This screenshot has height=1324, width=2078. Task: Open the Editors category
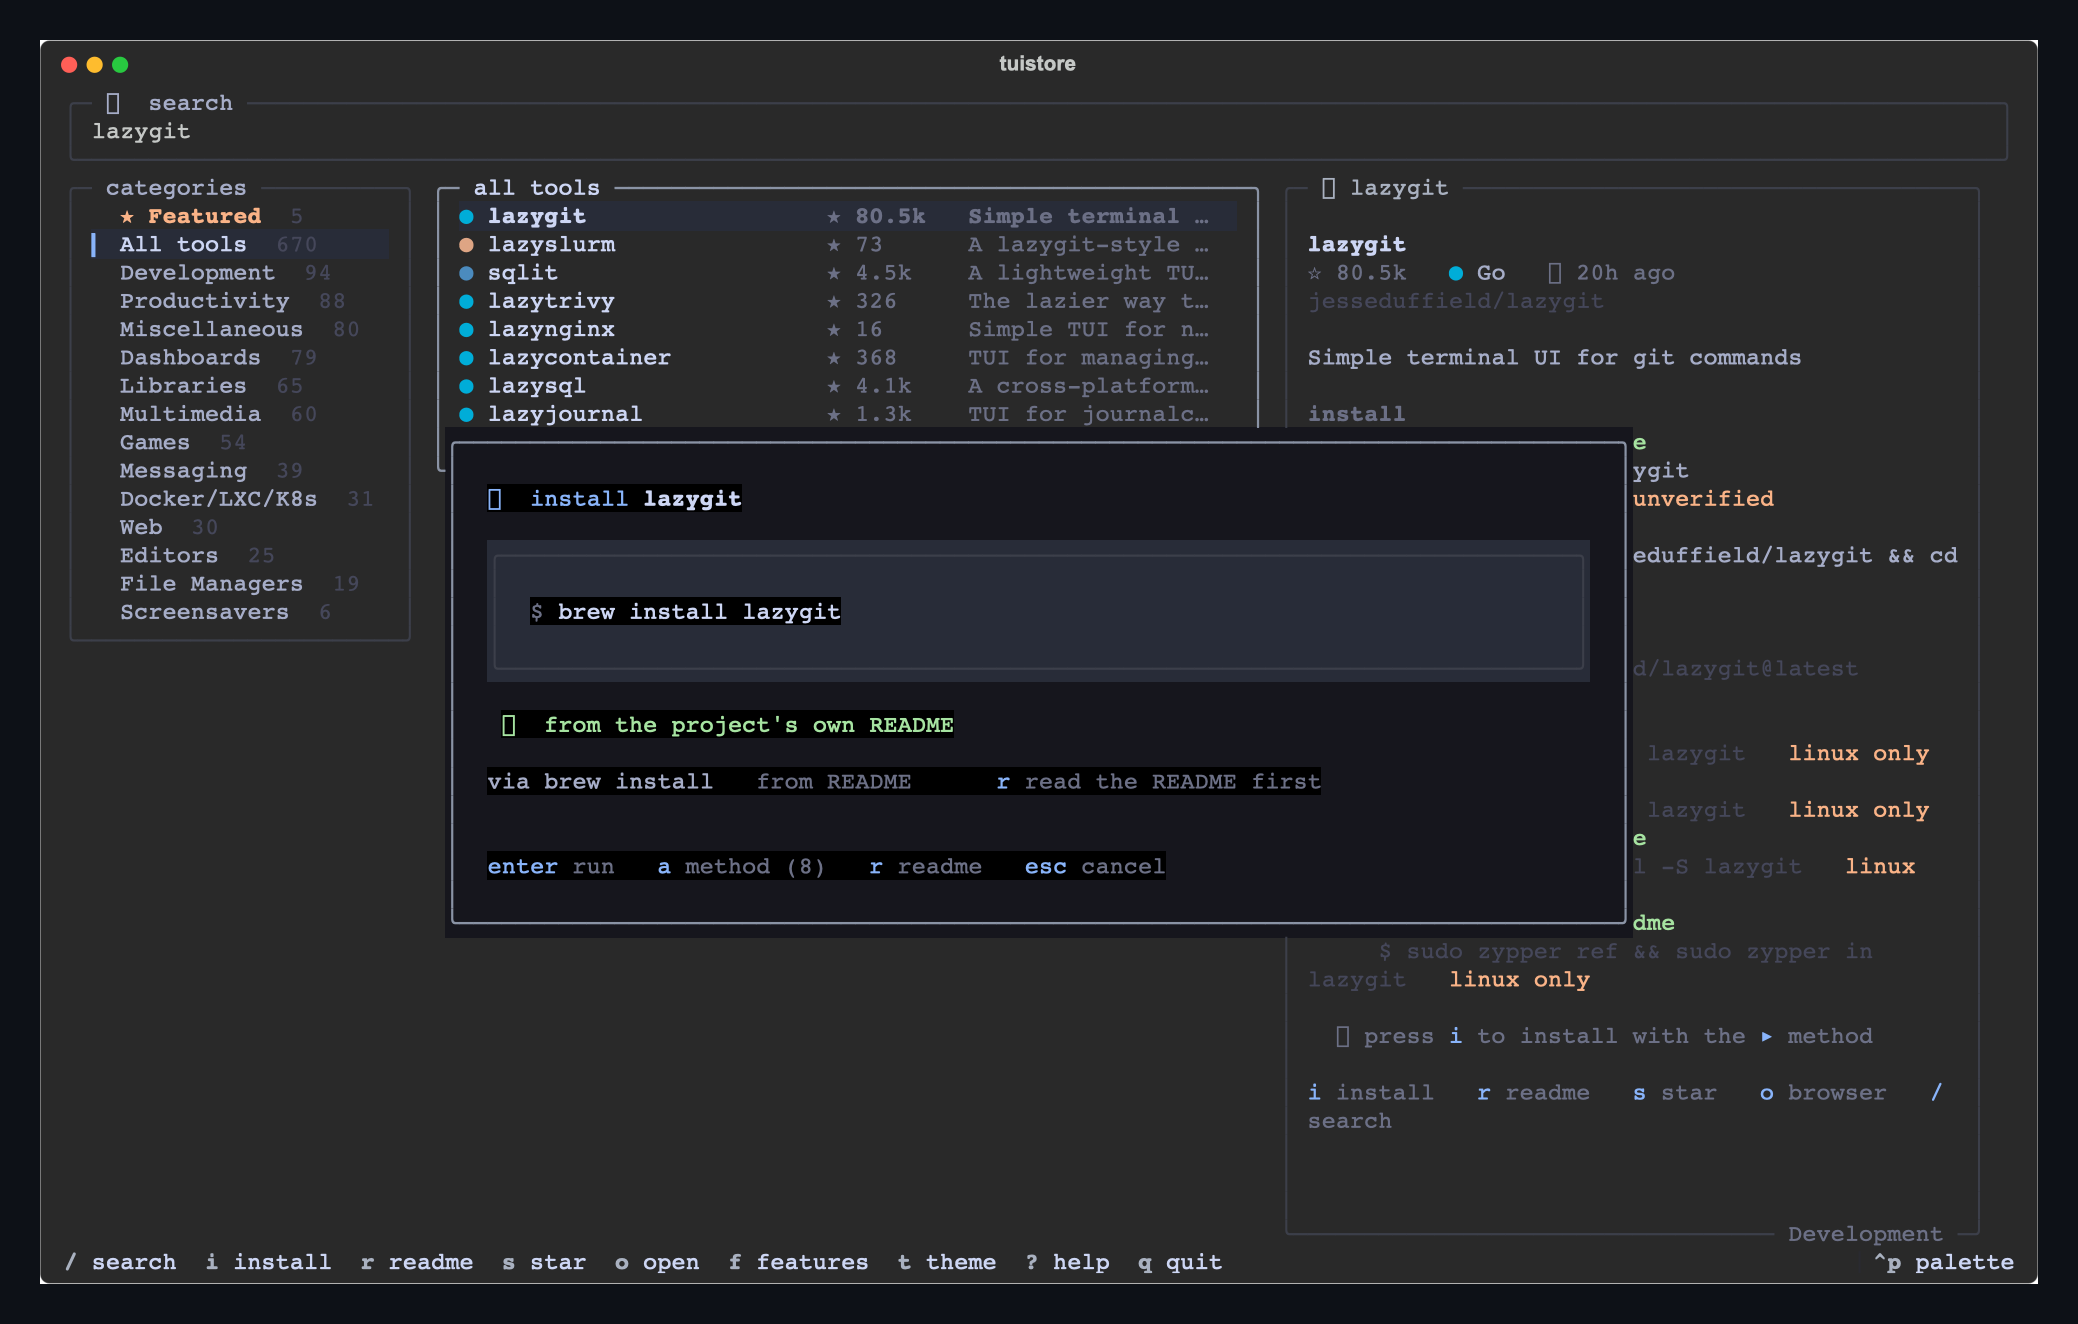240,555
